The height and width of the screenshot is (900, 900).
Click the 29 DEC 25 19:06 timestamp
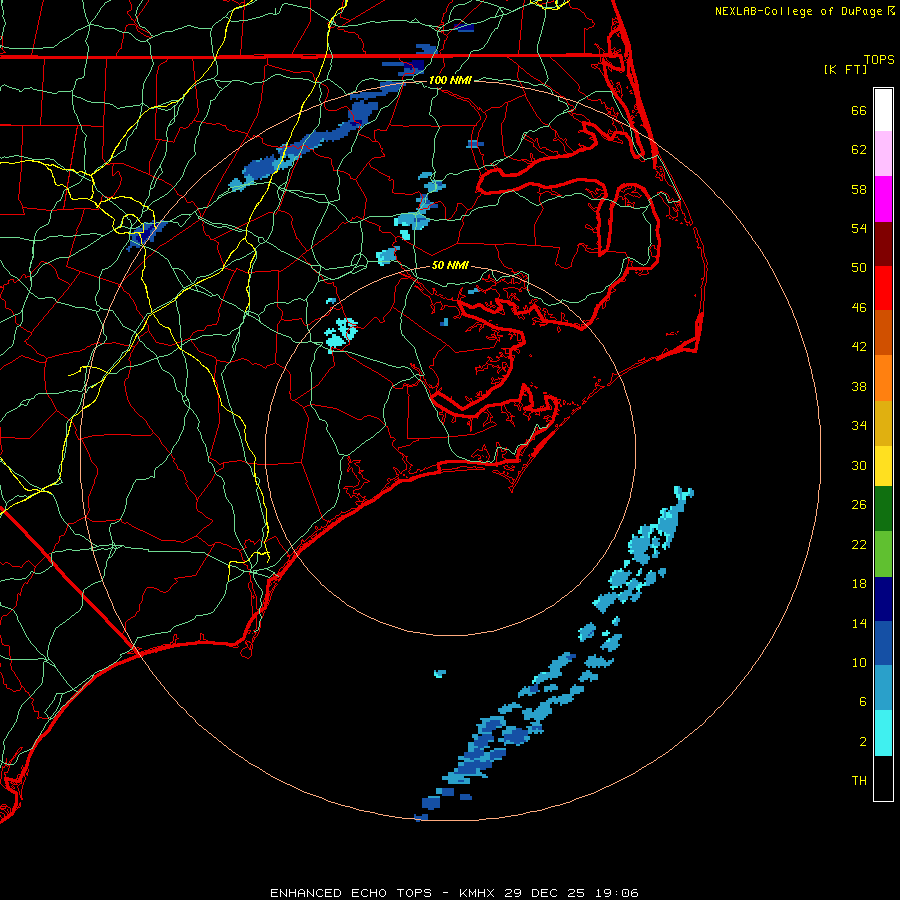pyautogui.click(x=571, y=893)
